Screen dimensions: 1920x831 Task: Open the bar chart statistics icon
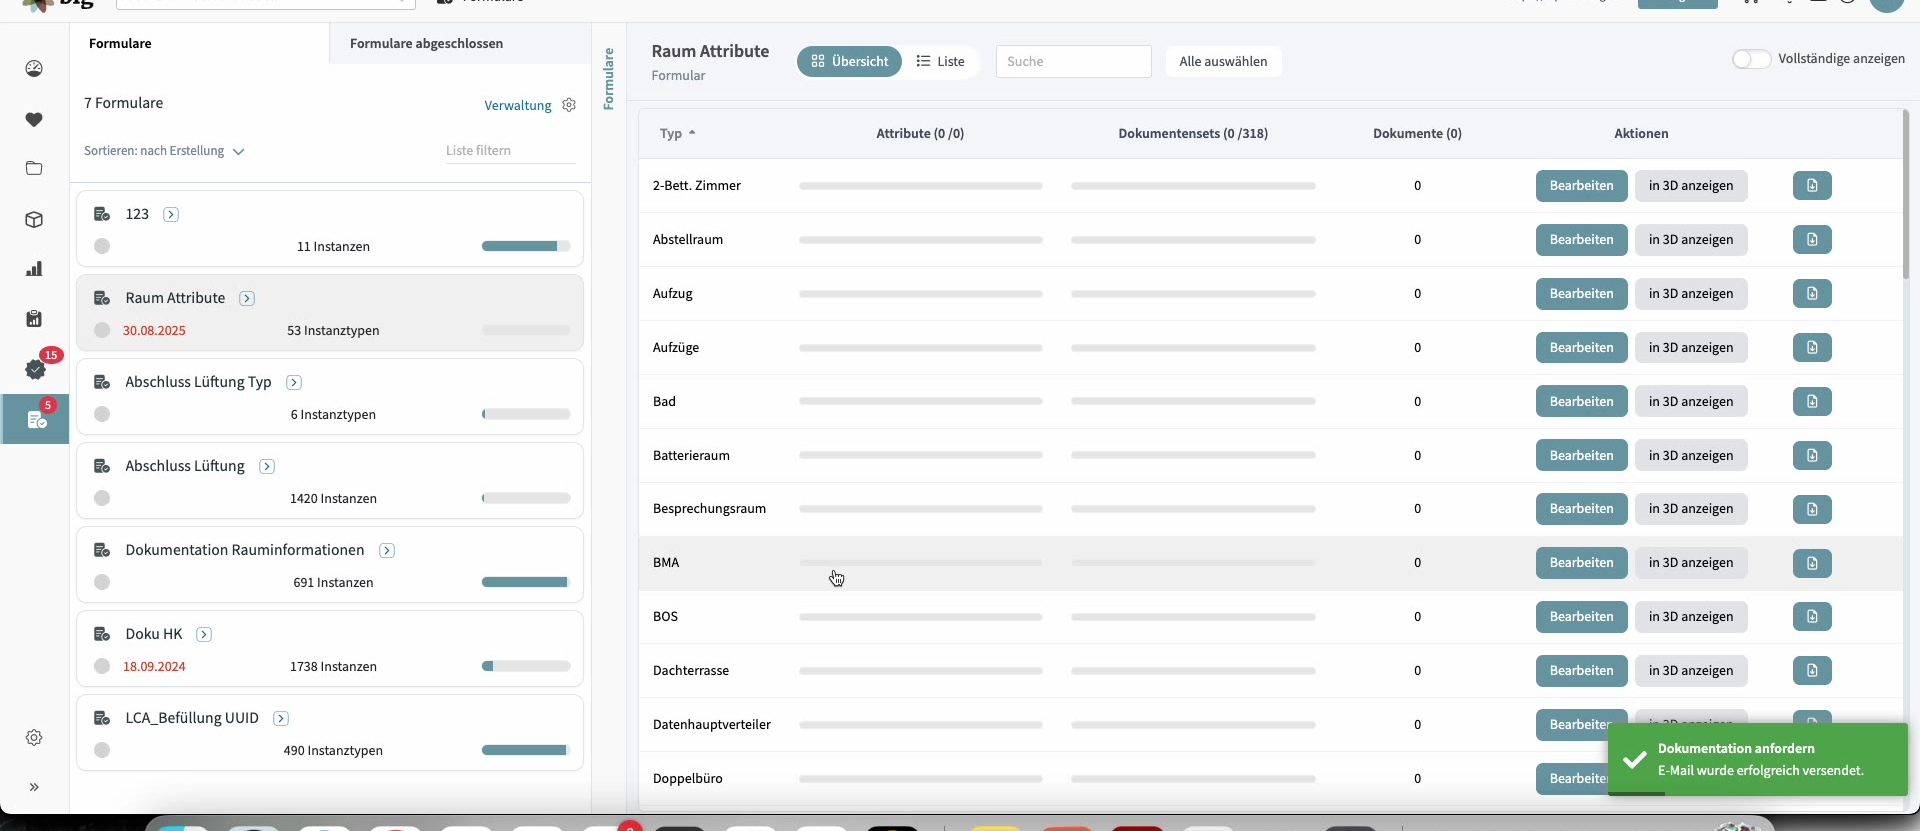coord(34,269)
